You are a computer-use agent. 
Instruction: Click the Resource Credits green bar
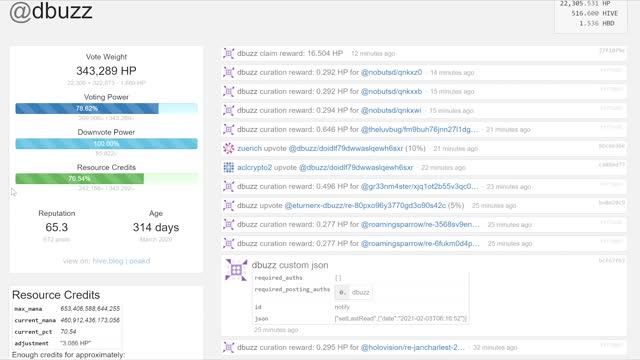[107, 178]
